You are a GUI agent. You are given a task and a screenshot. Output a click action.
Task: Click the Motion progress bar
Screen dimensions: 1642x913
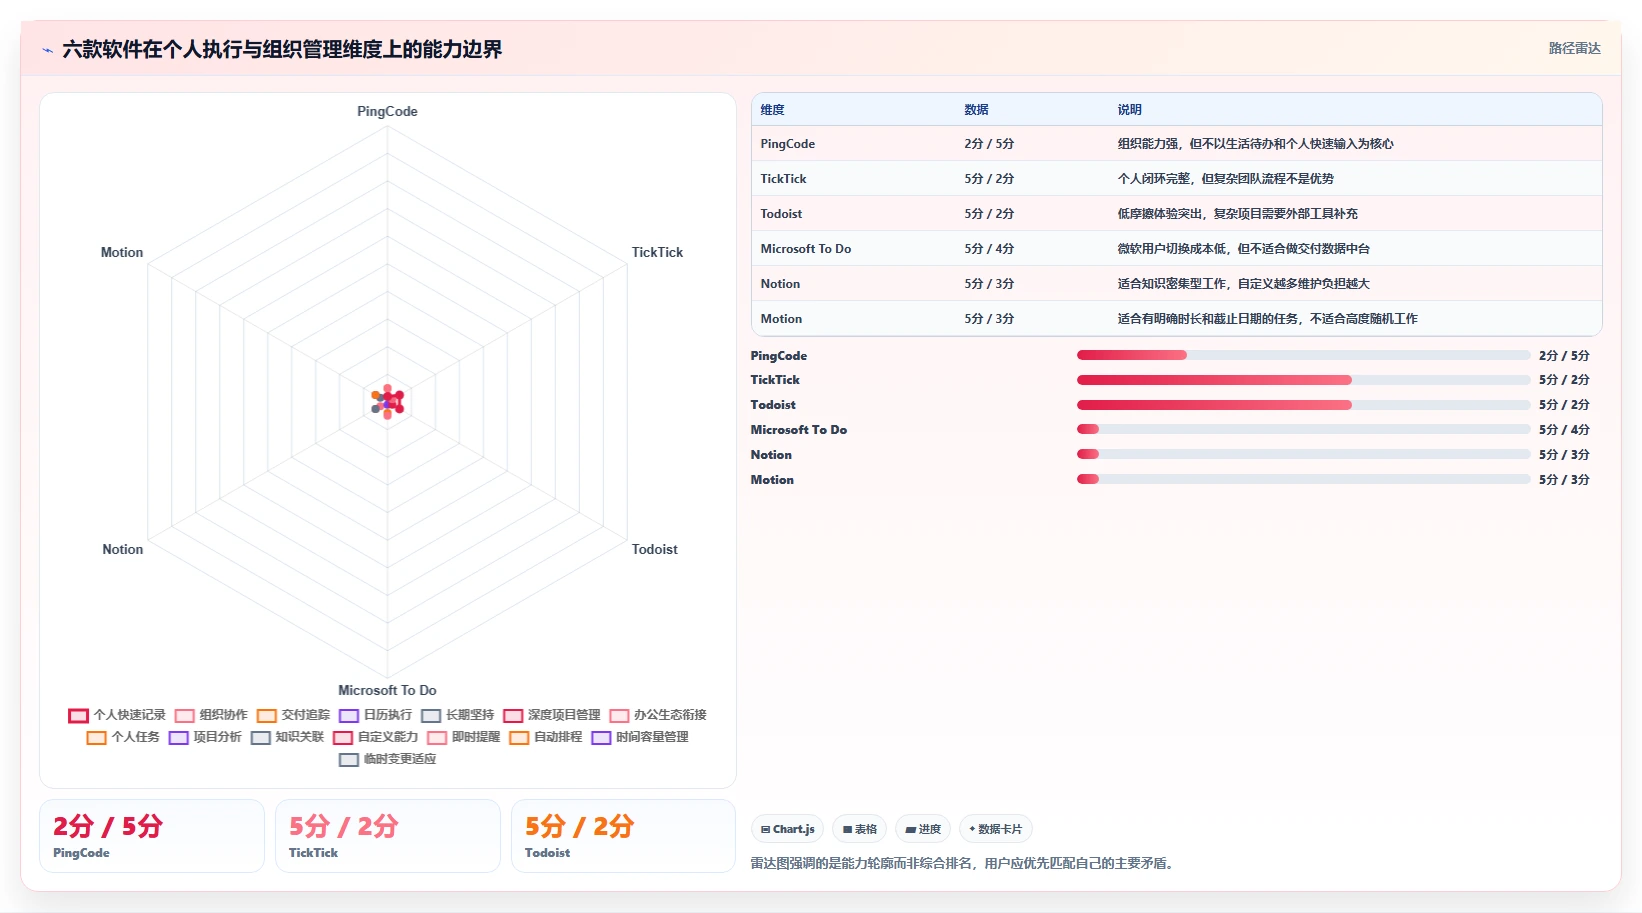coord(1303,479)
